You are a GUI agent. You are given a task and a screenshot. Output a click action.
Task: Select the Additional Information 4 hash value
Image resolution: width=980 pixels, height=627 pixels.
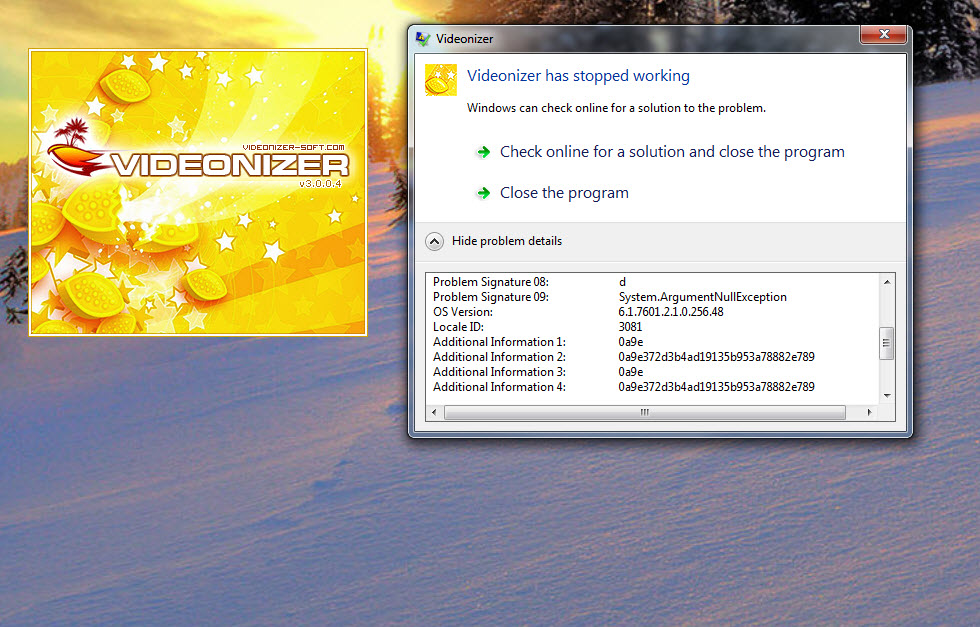tap(716, 387)
